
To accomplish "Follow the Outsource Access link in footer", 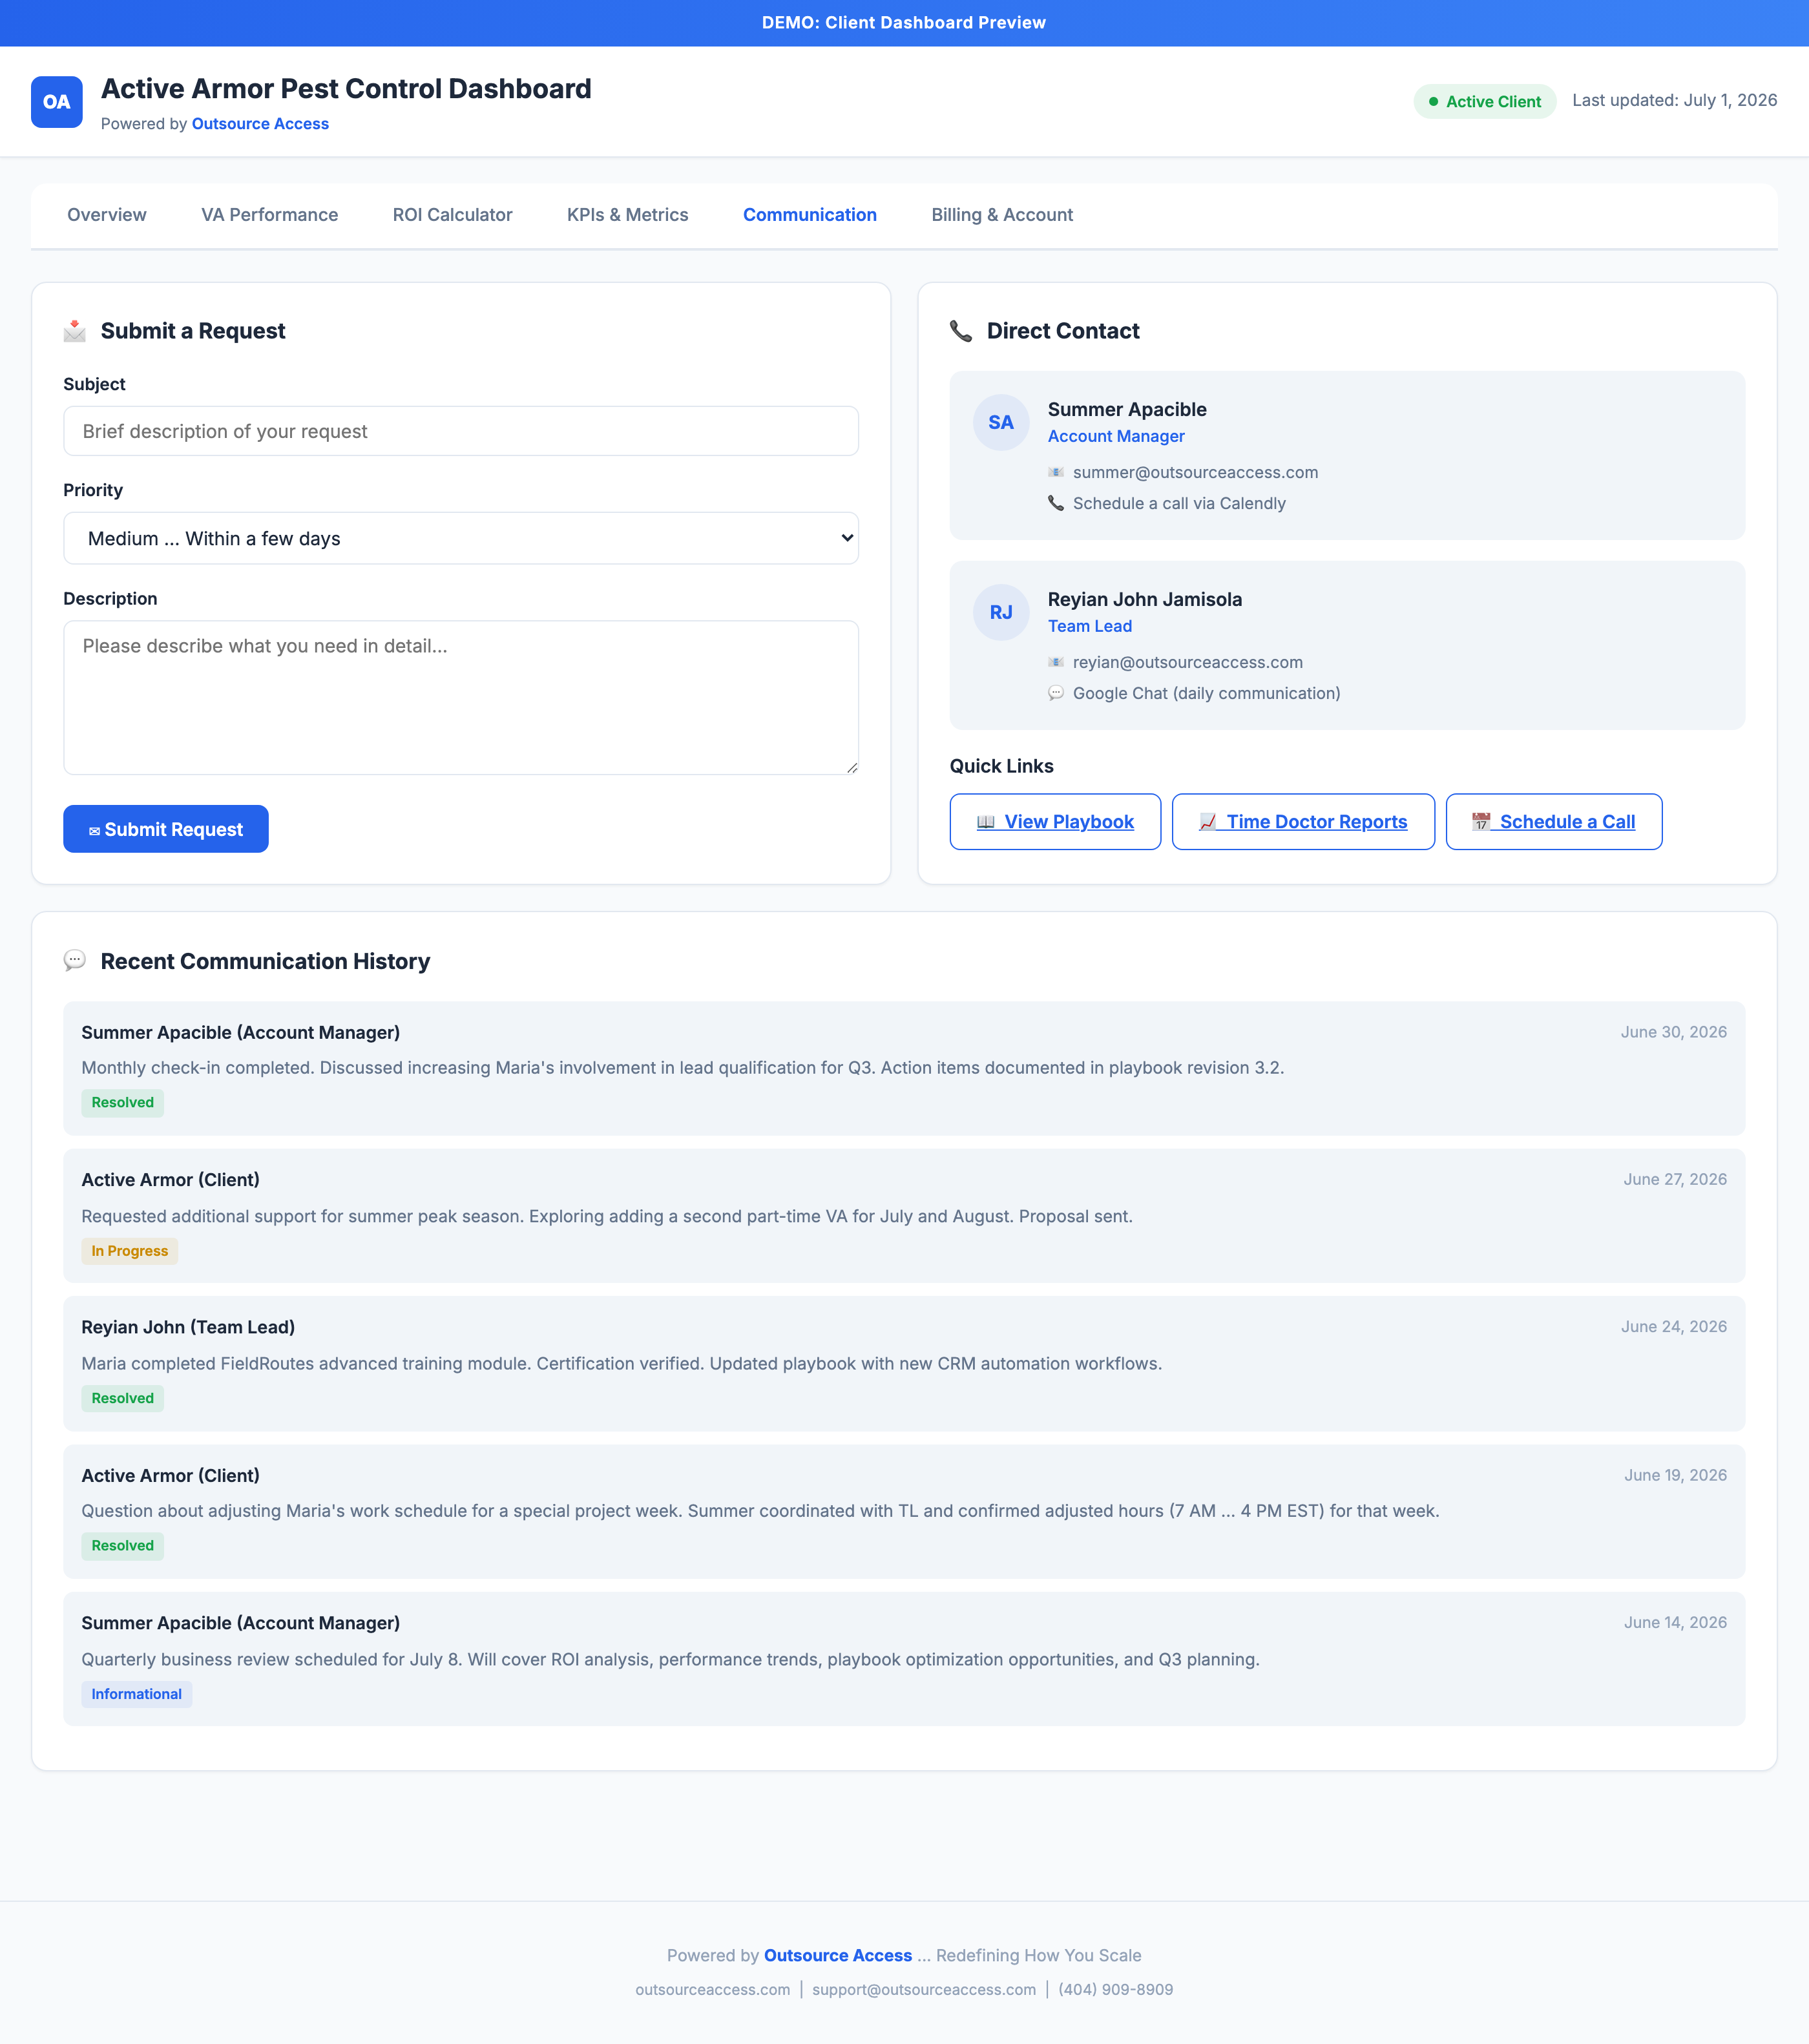I will [x=838, y=1955].
